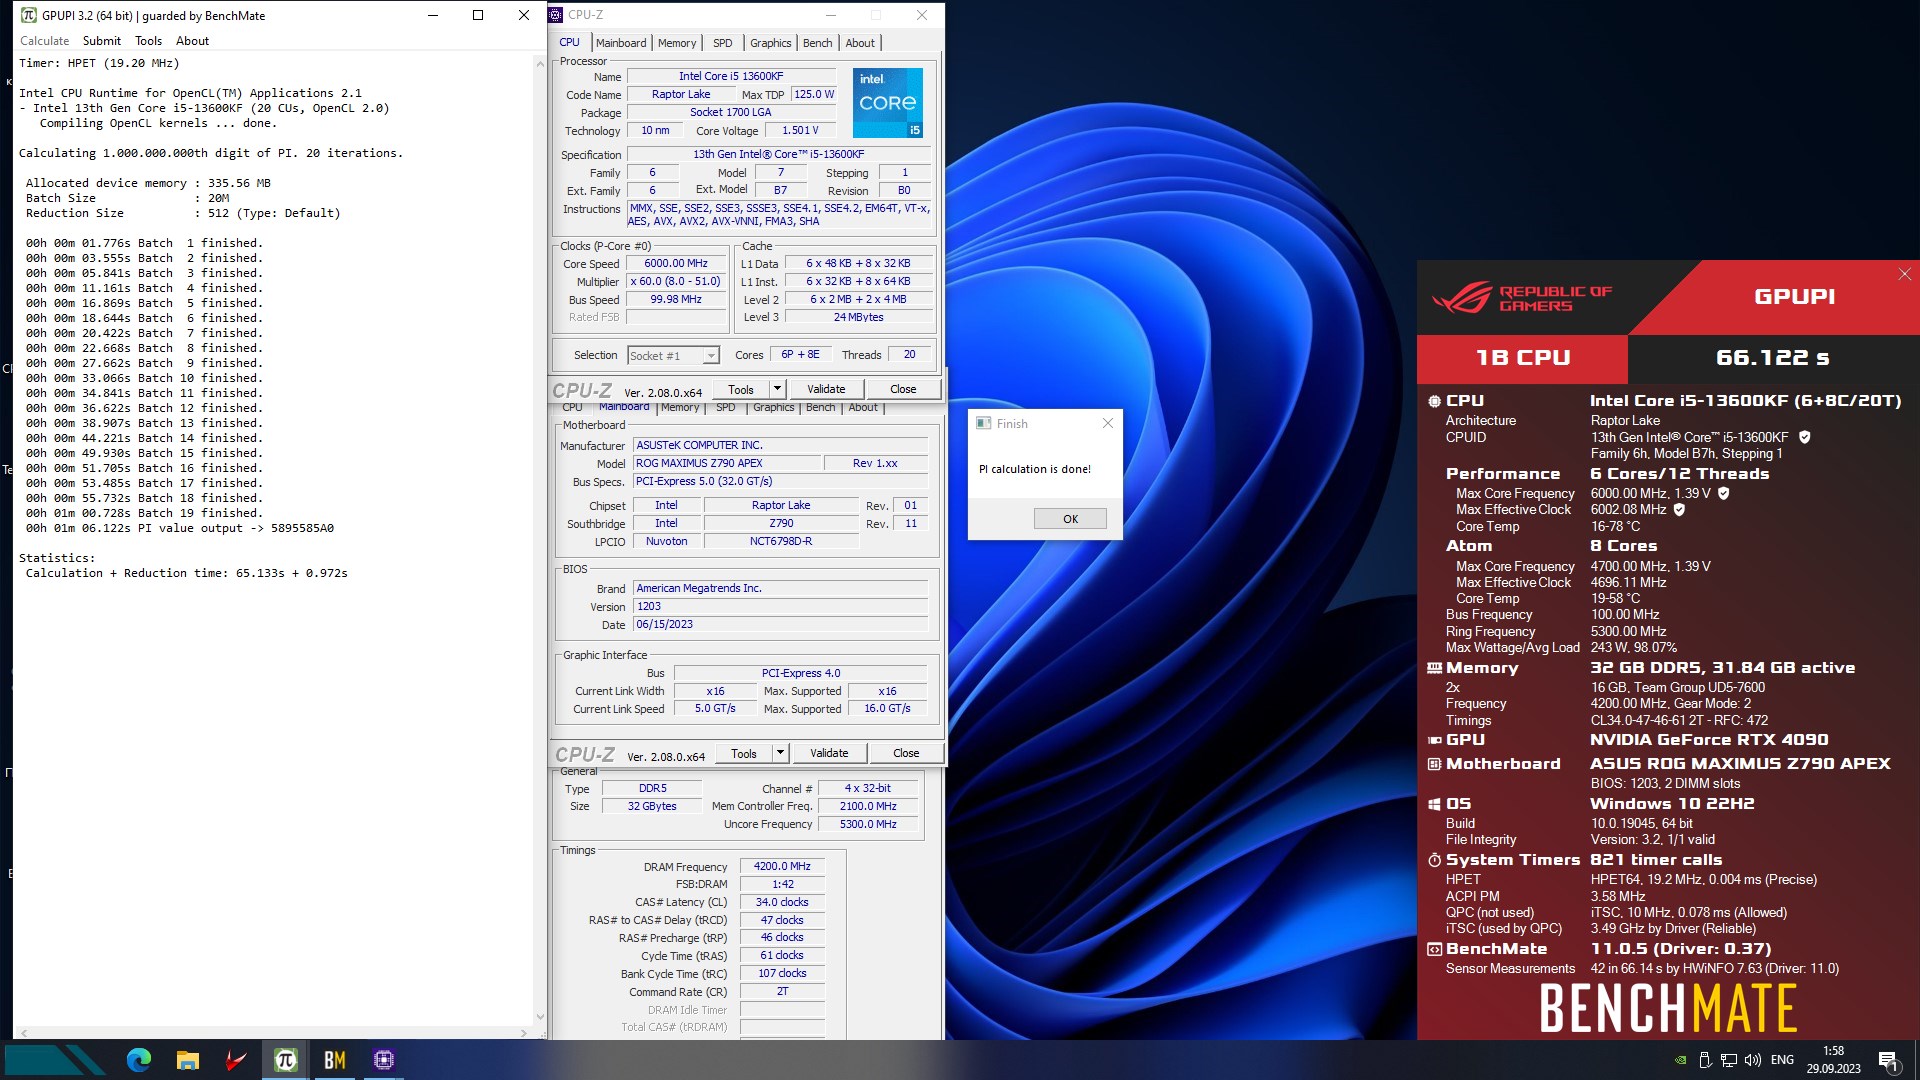Viewport: 1920px width, 1080px height.
Task: Click OK in the Finish dialog
Action: (x=1070, y=519)
